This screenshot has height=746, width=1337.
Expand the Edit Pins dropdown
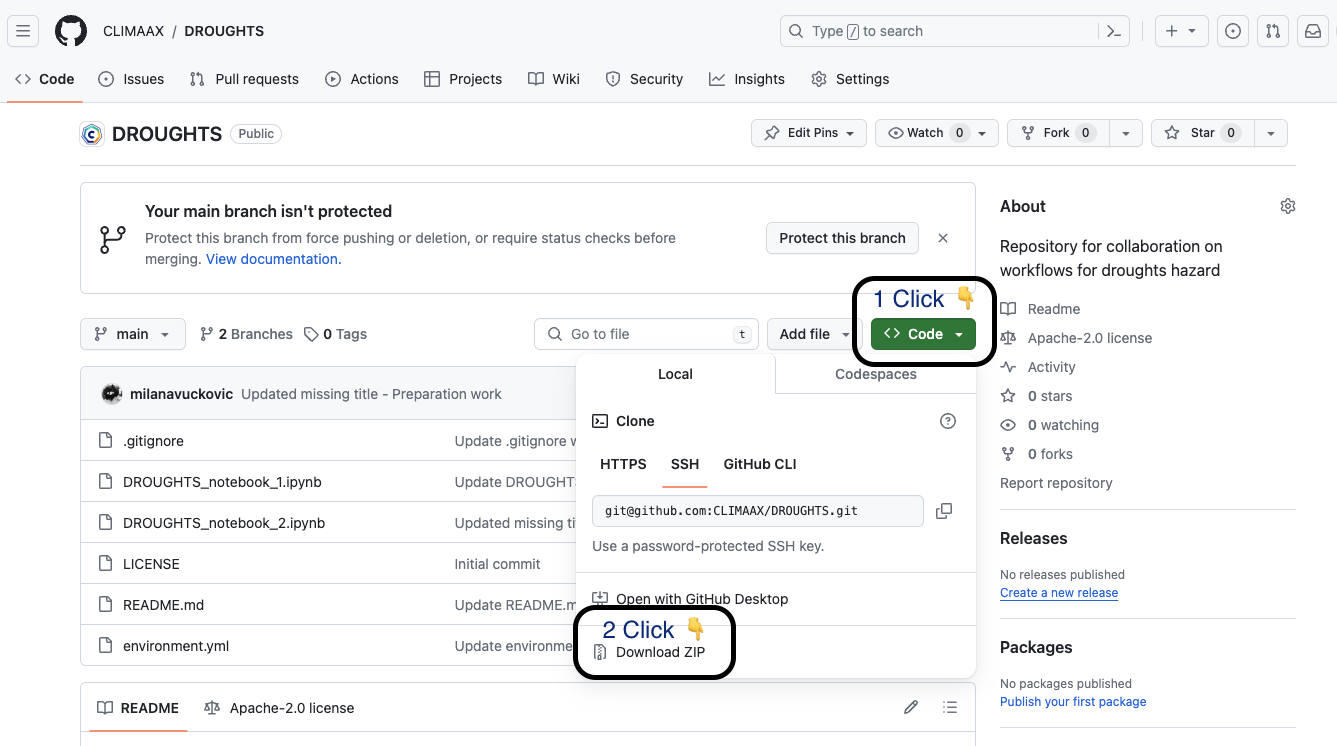809,133
